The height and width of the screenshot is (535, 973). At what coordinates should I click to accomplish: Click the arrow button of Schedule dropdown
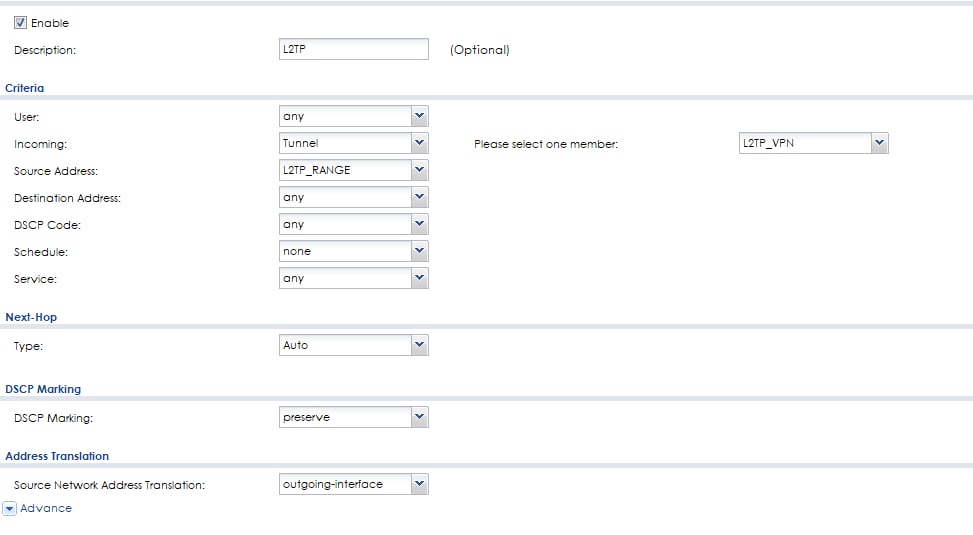pos(420,251)
